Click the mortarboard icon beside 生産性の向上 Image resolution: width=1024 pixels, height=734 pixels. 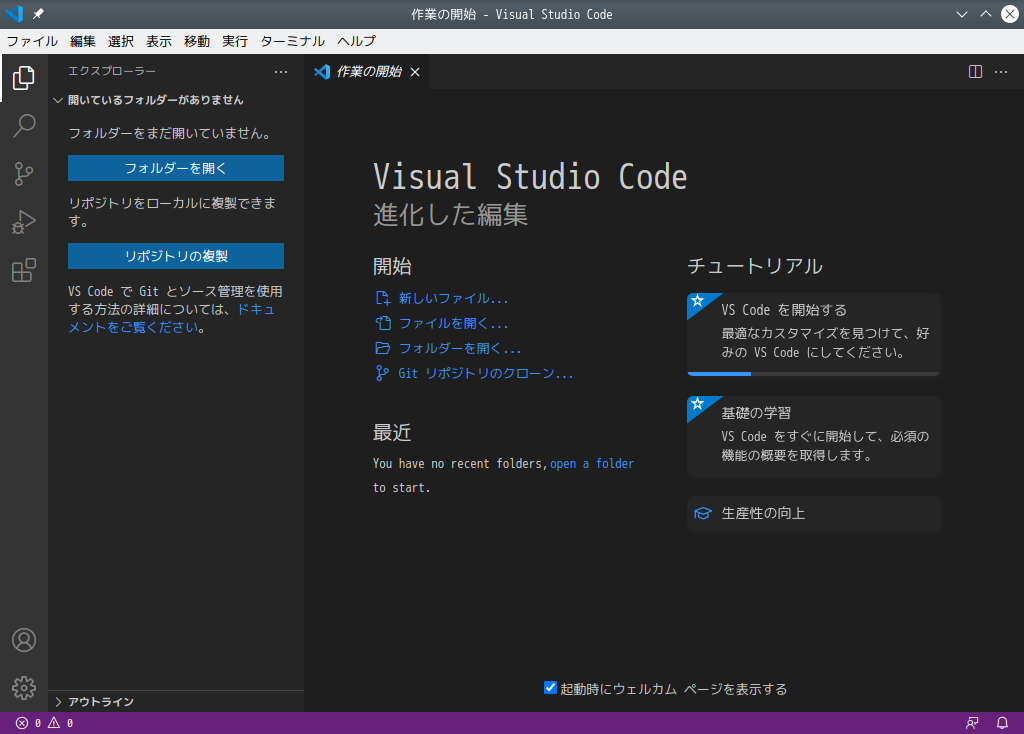(x=703, y=513)
